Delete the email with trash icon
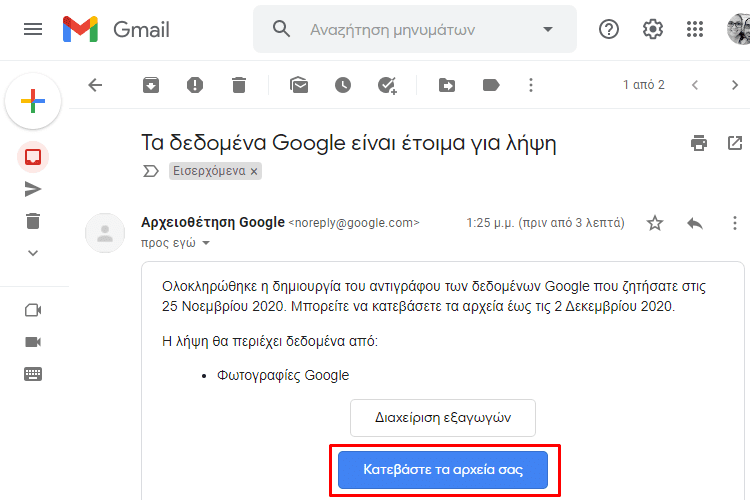 [x=239, y=85]
